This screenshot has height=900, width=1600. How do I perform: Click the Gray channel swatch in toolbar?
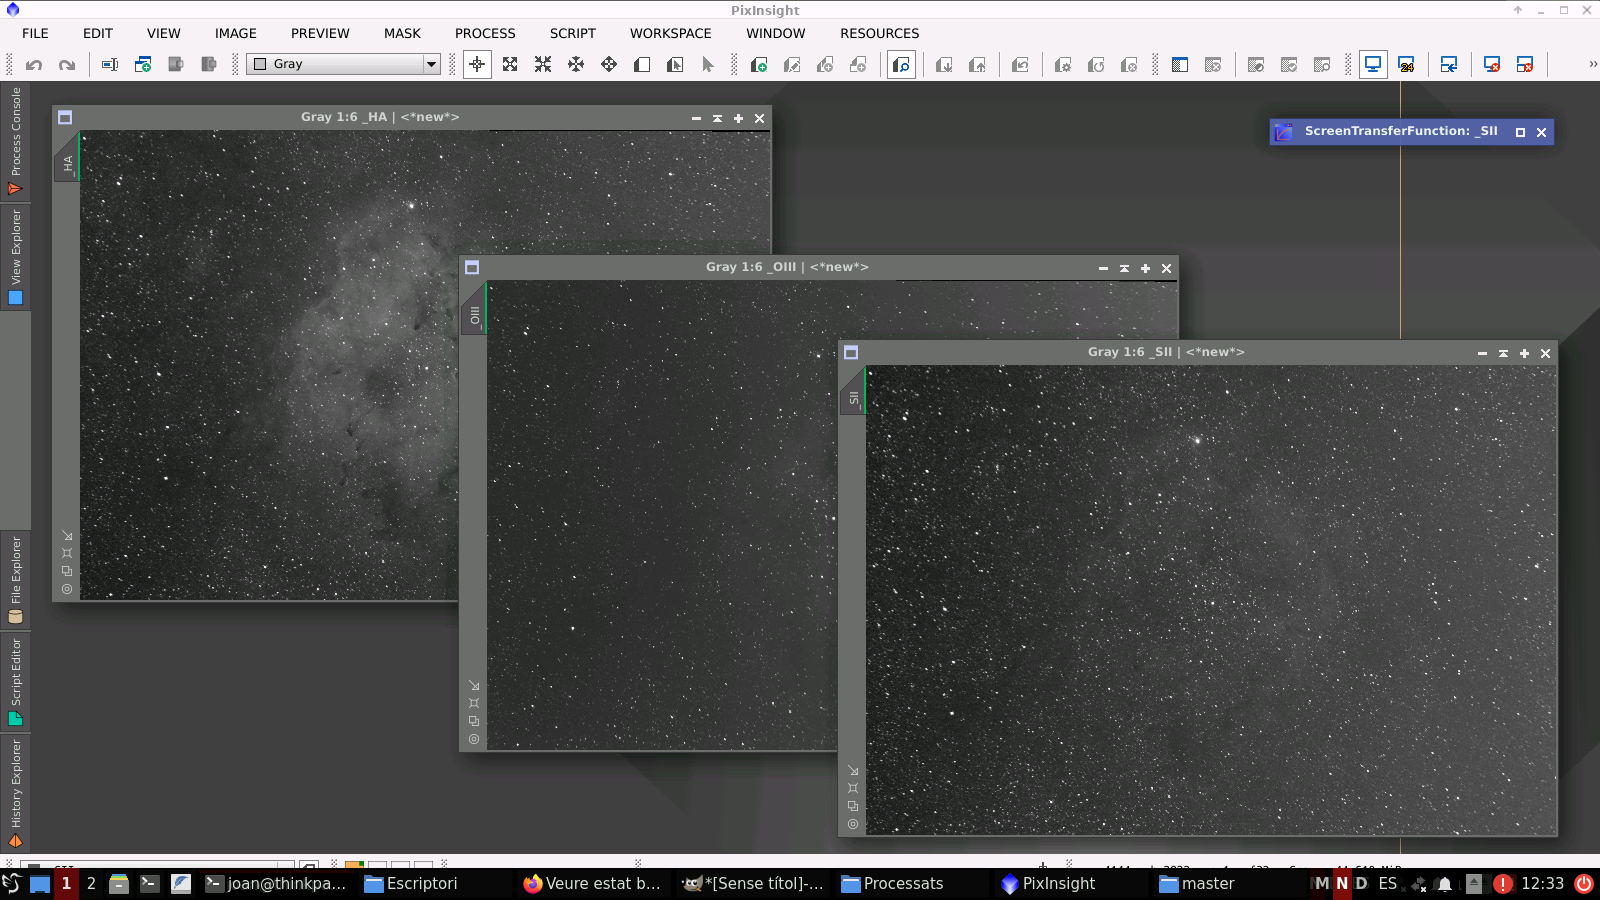click(258, 64)
